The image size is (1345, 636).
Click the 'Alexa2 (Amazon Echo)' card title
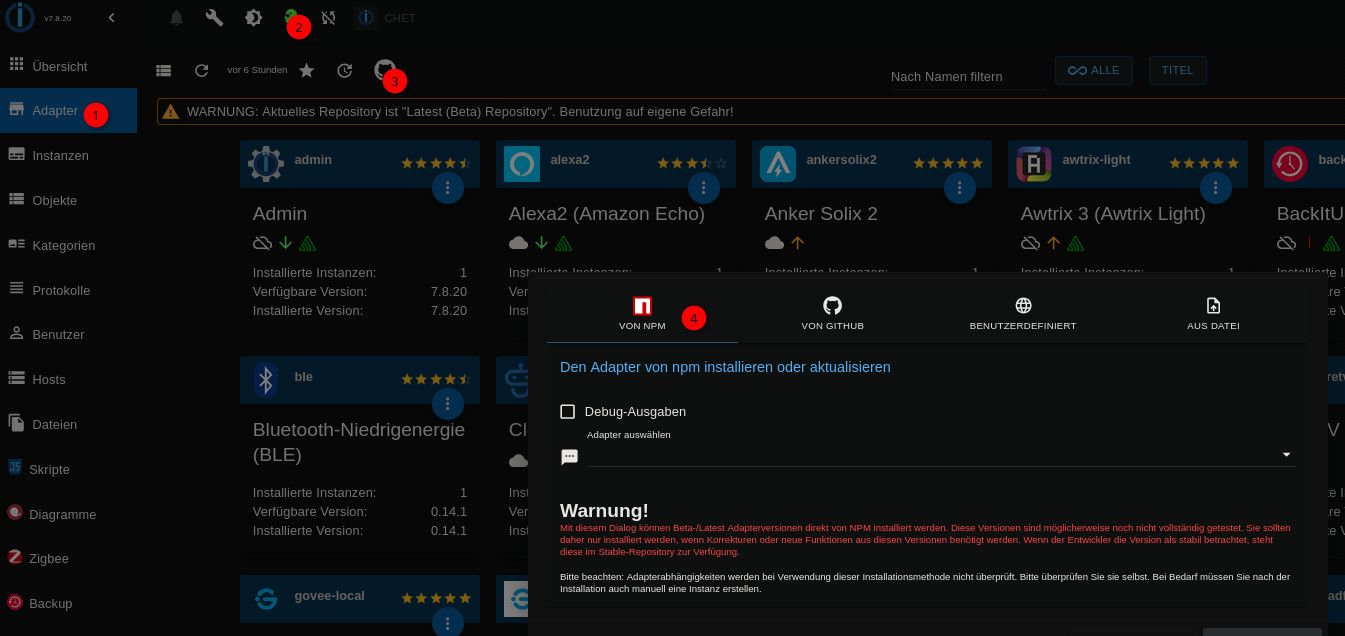(x=607, y=214)
